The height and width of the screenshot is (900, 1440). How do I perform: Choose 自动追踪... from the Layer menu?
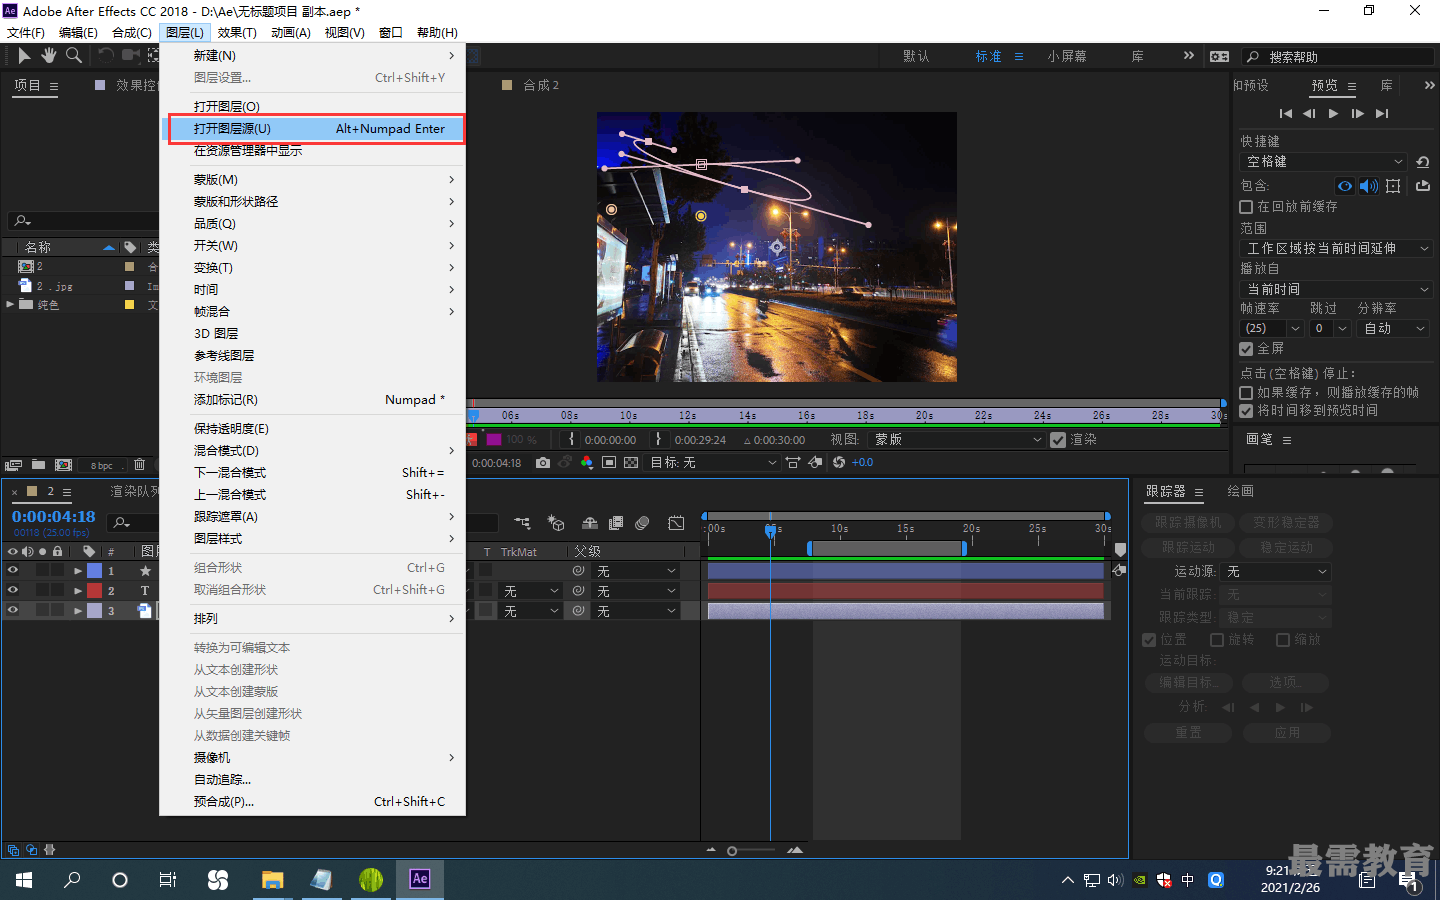(x=313, y=780)
